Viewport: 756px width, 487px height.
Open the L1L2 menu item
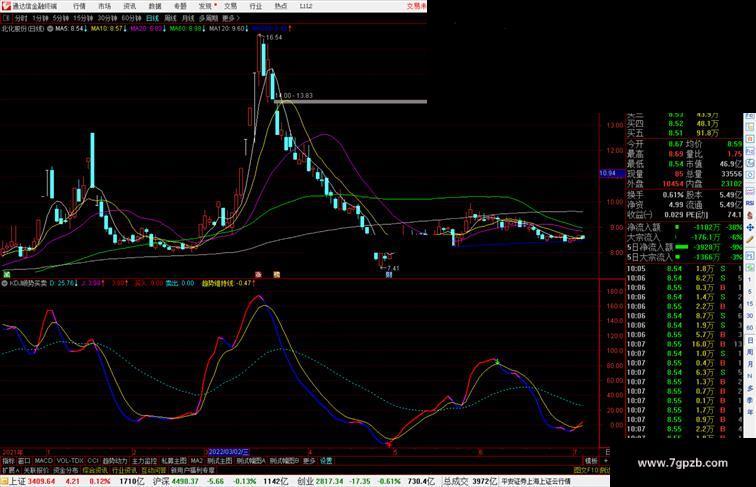pyautogui.click(x=306, y=6)
